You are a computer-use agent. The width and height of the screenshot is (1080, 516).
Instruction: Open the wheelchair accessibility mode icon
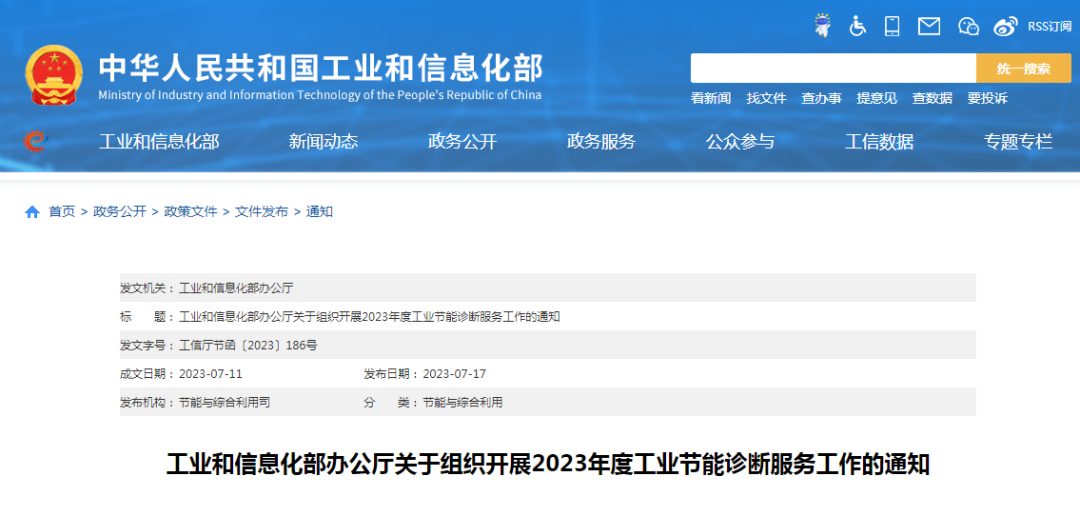857,26
